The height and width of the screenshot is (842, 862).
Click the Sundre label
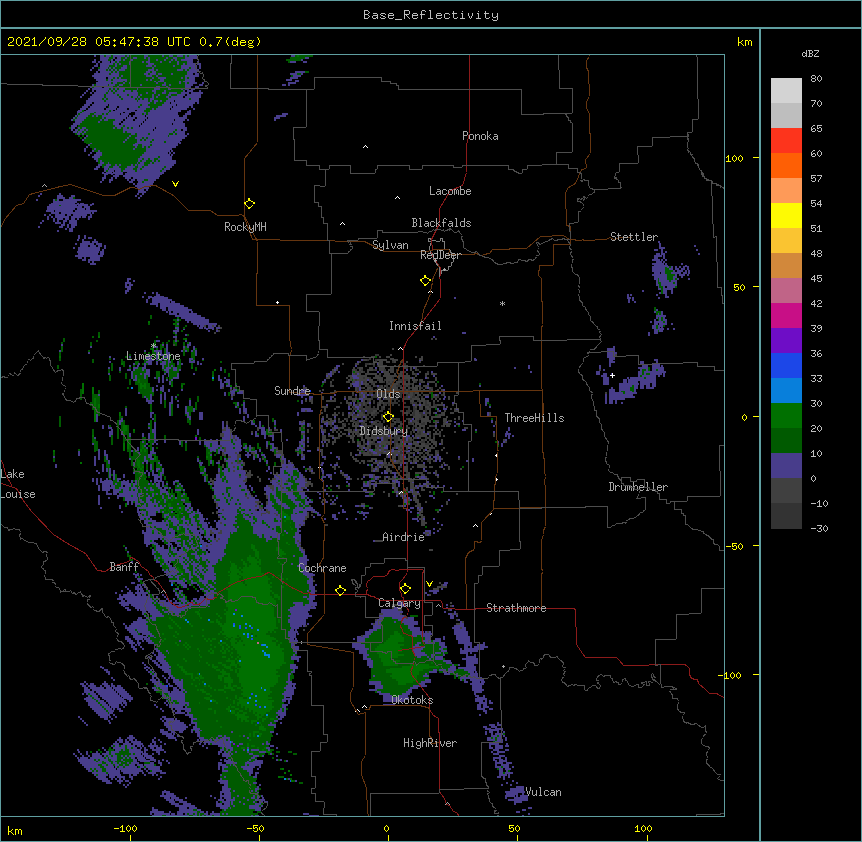(x=292, y=391)
